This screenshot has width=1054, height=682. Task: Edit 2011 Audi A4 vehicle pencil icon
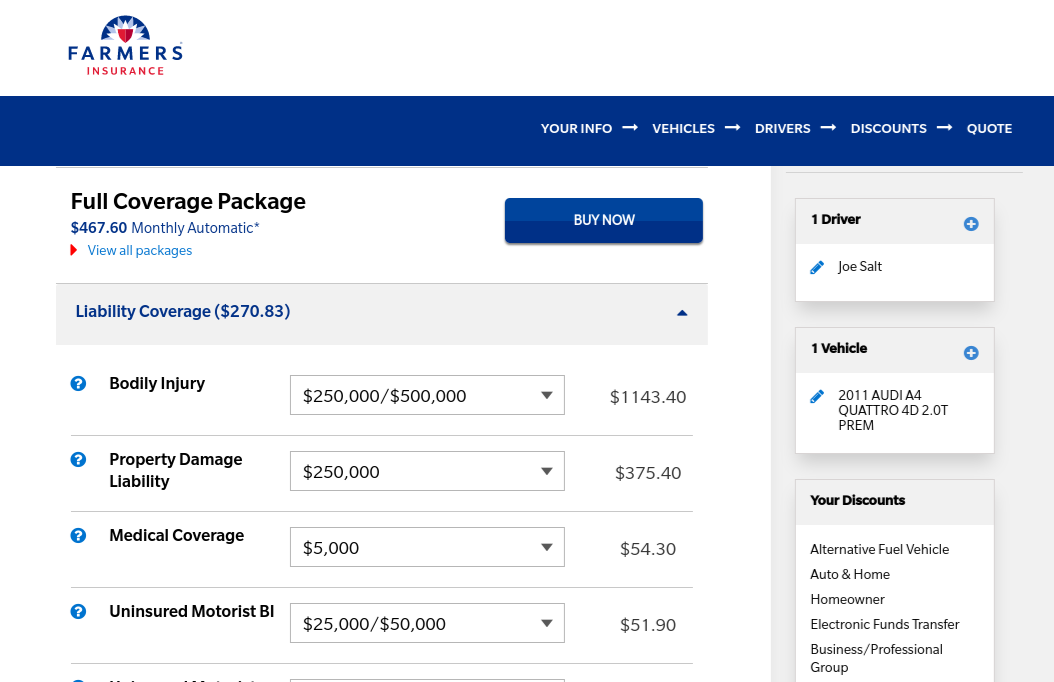tap(817, 396)
